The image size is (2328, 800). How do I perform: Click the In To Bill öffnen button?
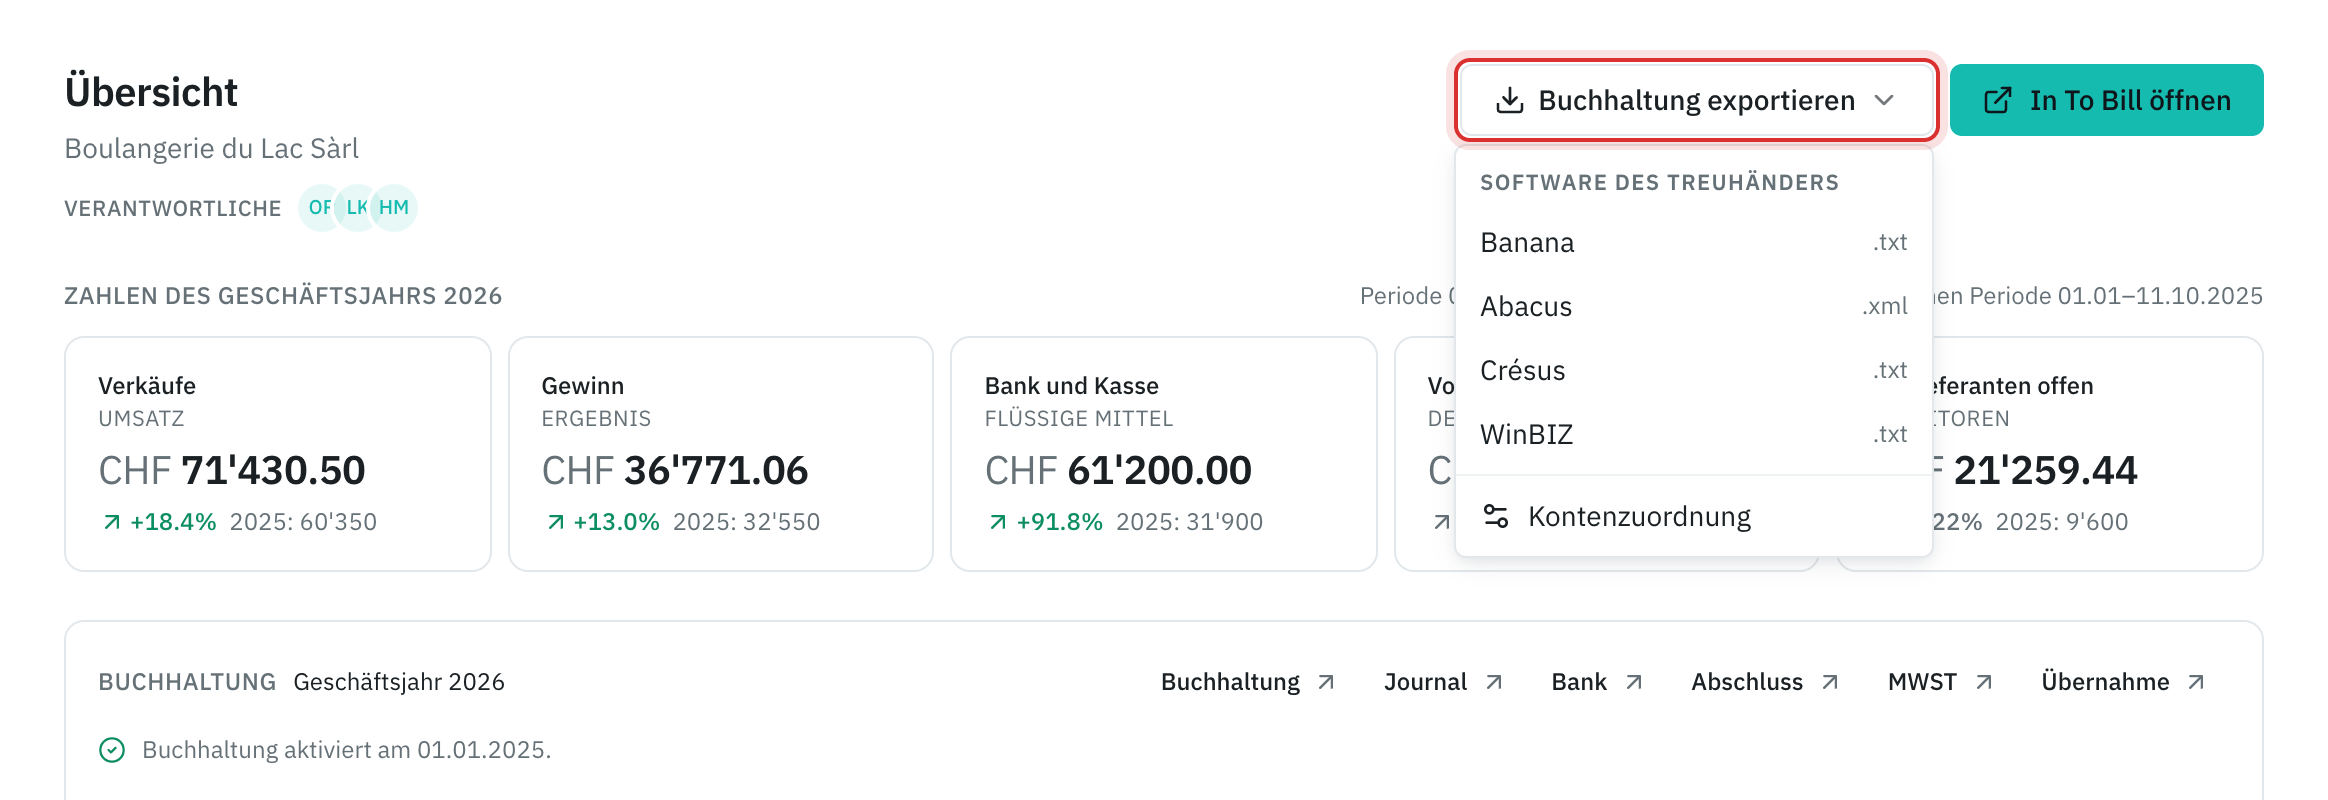click(x=2107, y=100)
